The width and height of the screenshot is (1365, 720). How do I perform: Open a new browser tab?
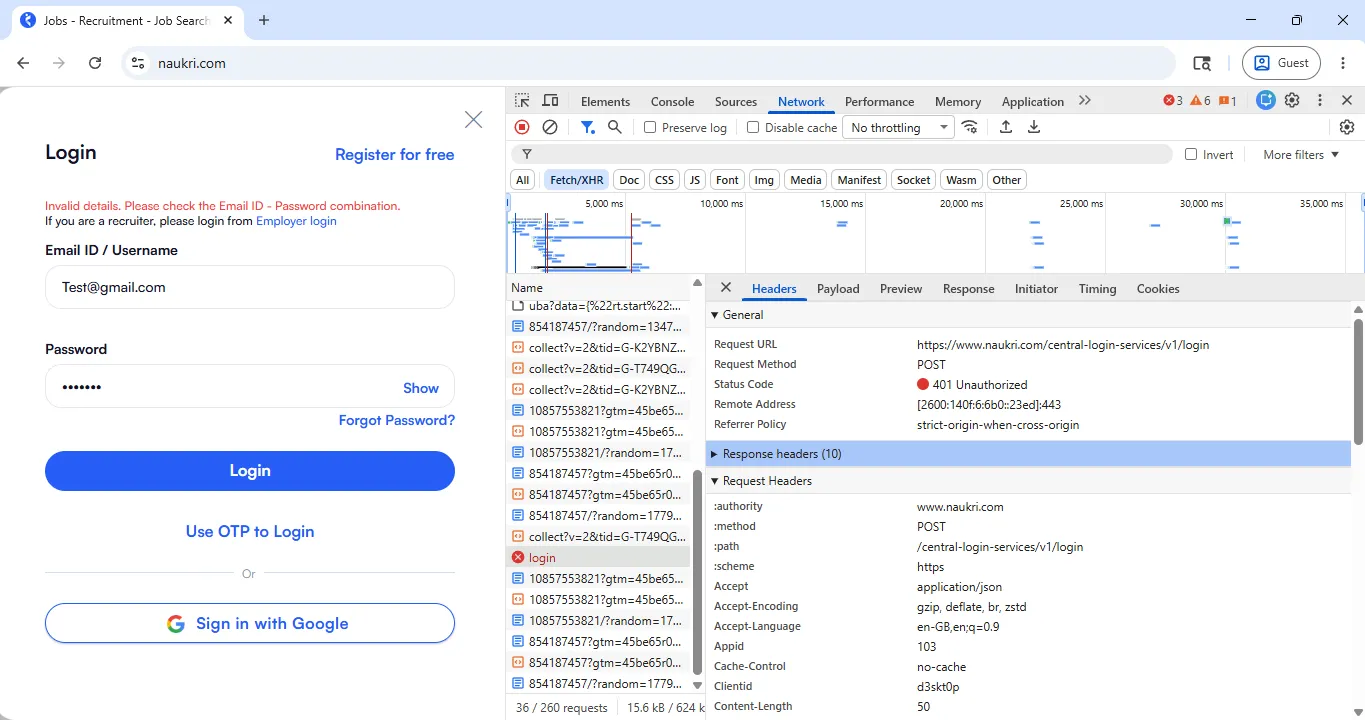point(264,20)
